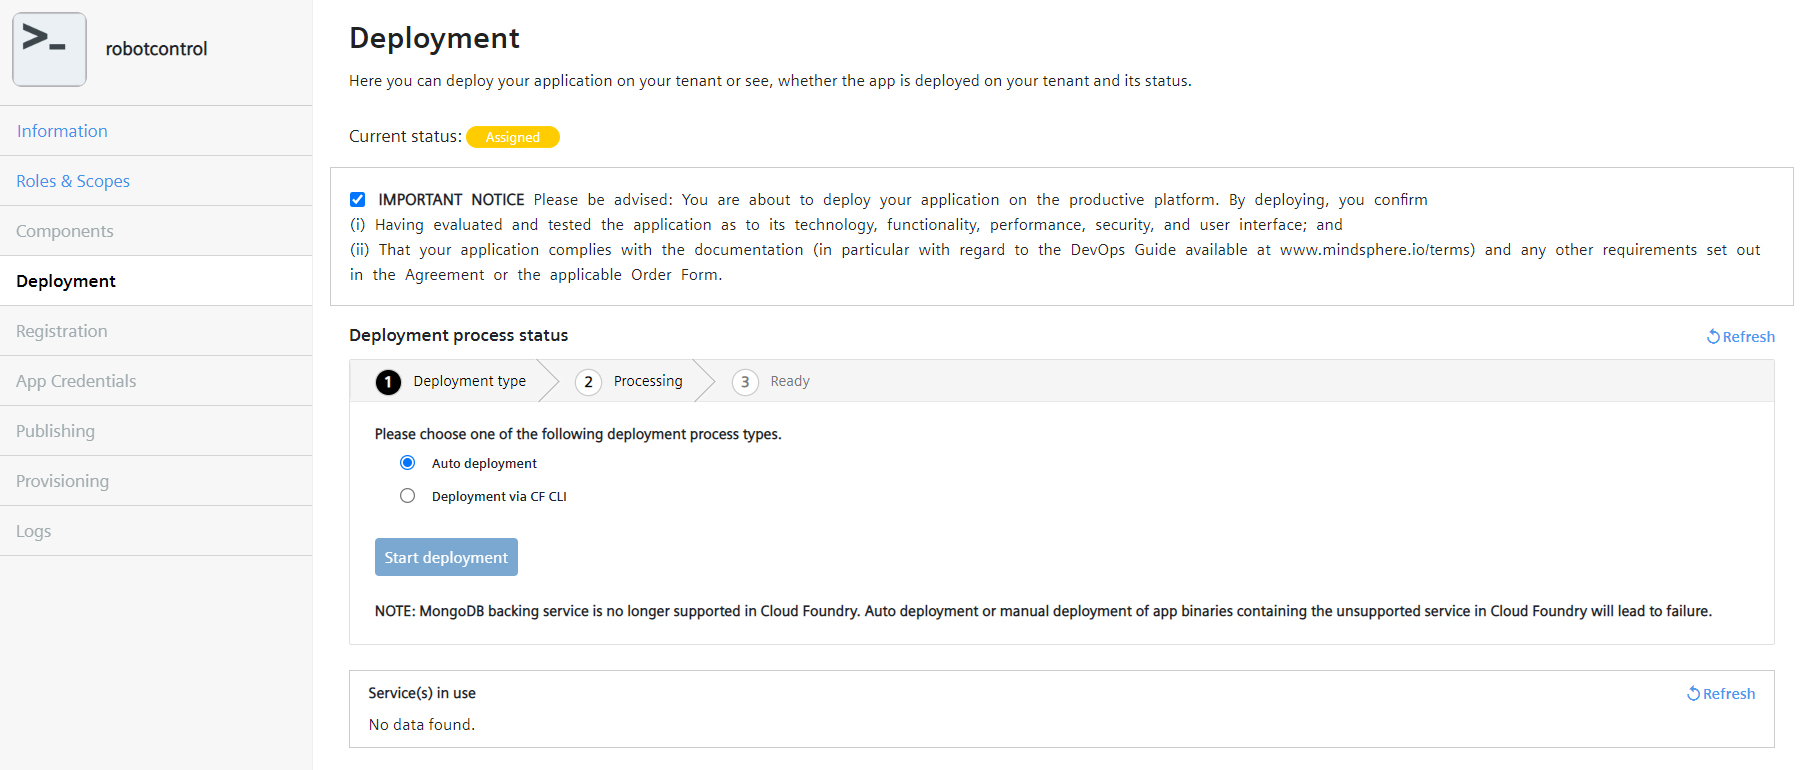1807x770 pixels.
Task: Click the MongoDB backing service note
Action: click(x=1043, y=611)
